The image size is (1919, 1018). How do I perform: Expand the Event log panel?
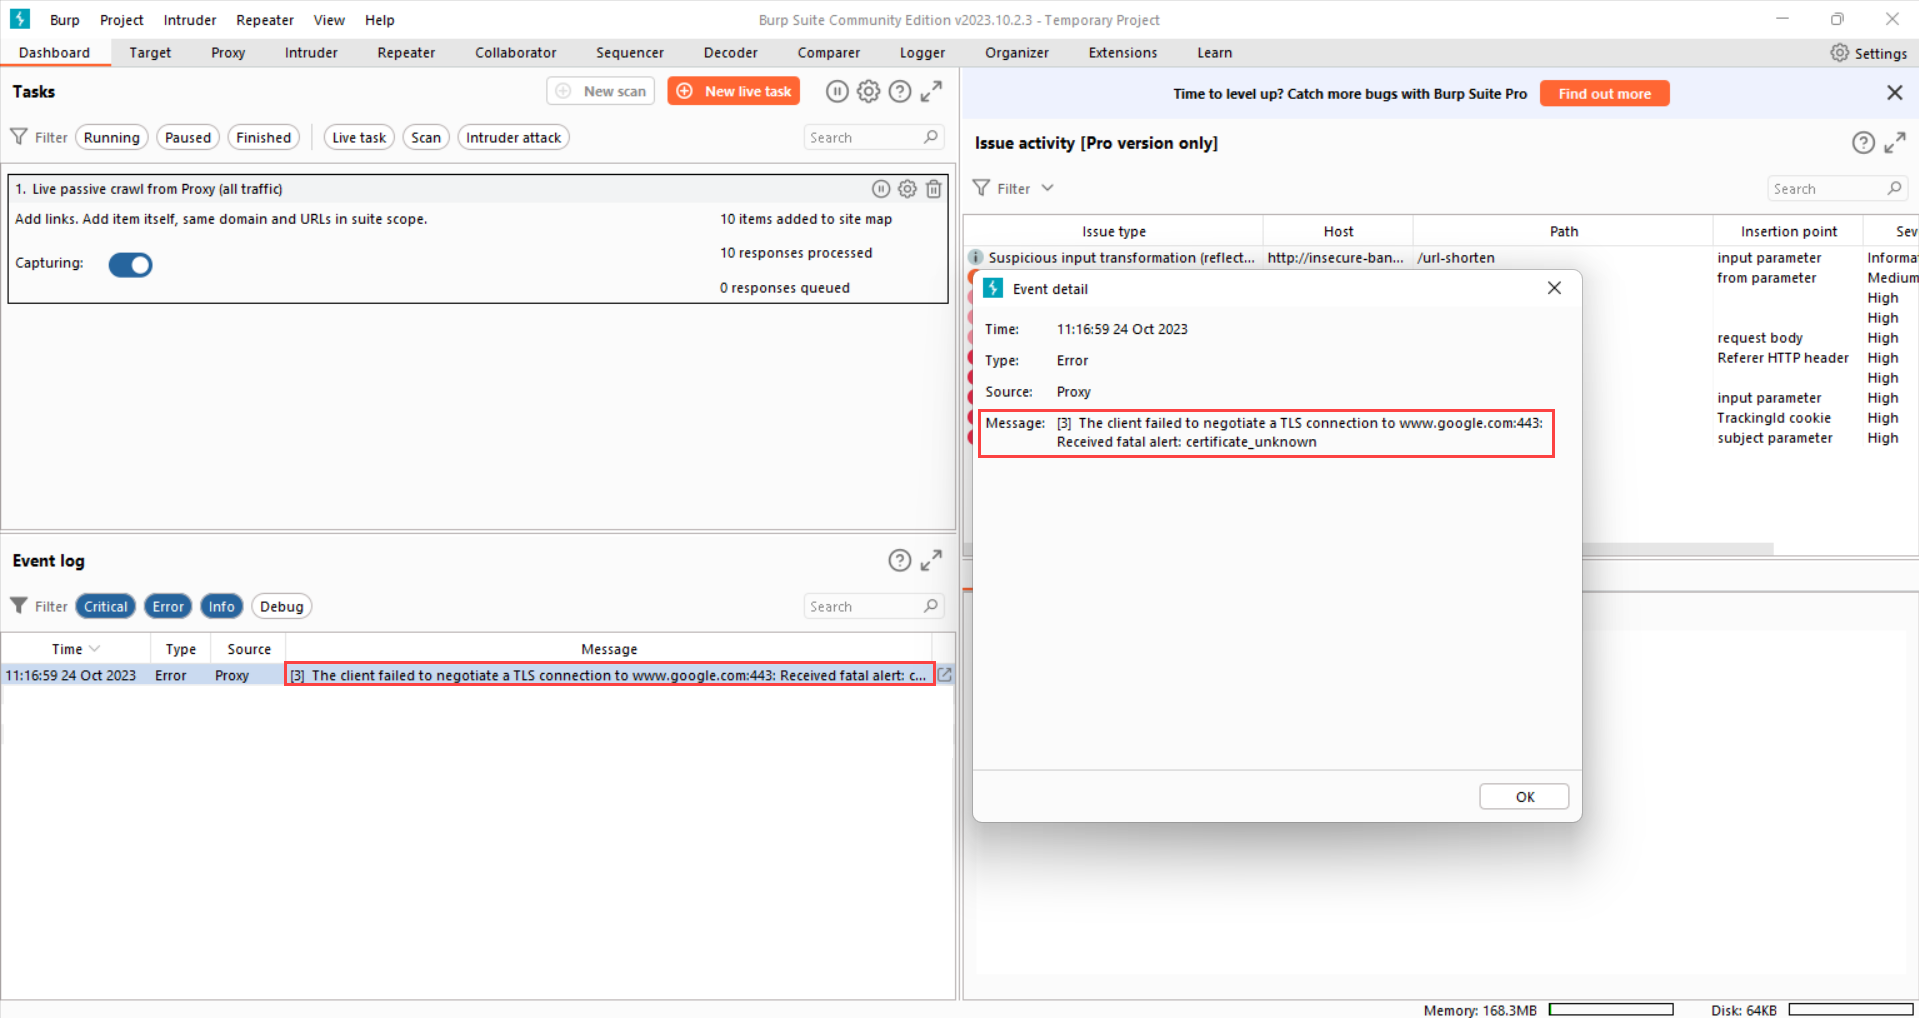(931, 561)
